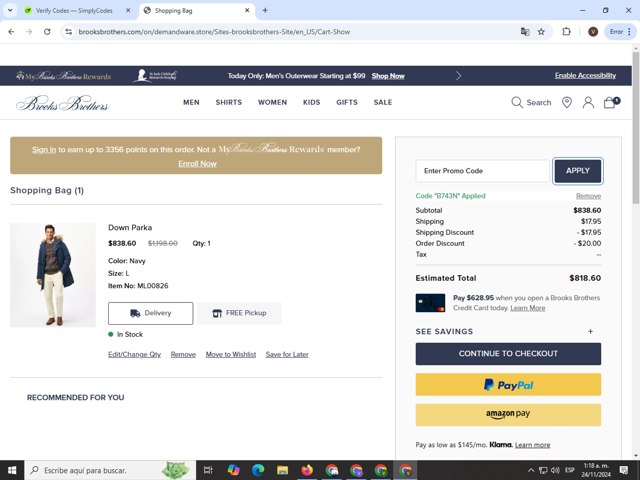Open the SHIRTS menu
The width and height of the screenshot is (640, 480).
(x=229, y=102)
